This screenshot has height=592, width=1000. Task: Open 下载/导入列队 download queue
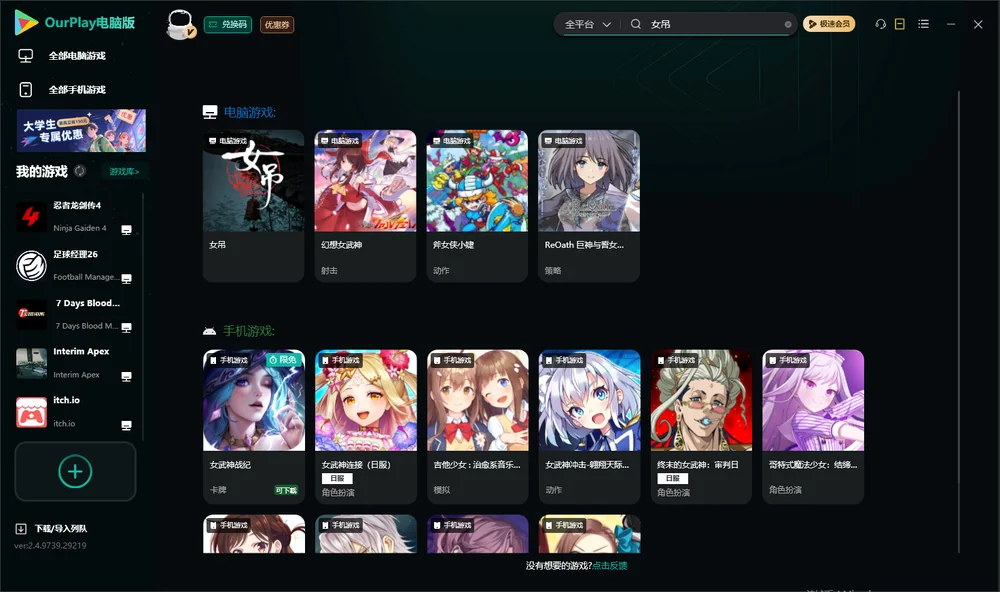click(x=61, y=528)
